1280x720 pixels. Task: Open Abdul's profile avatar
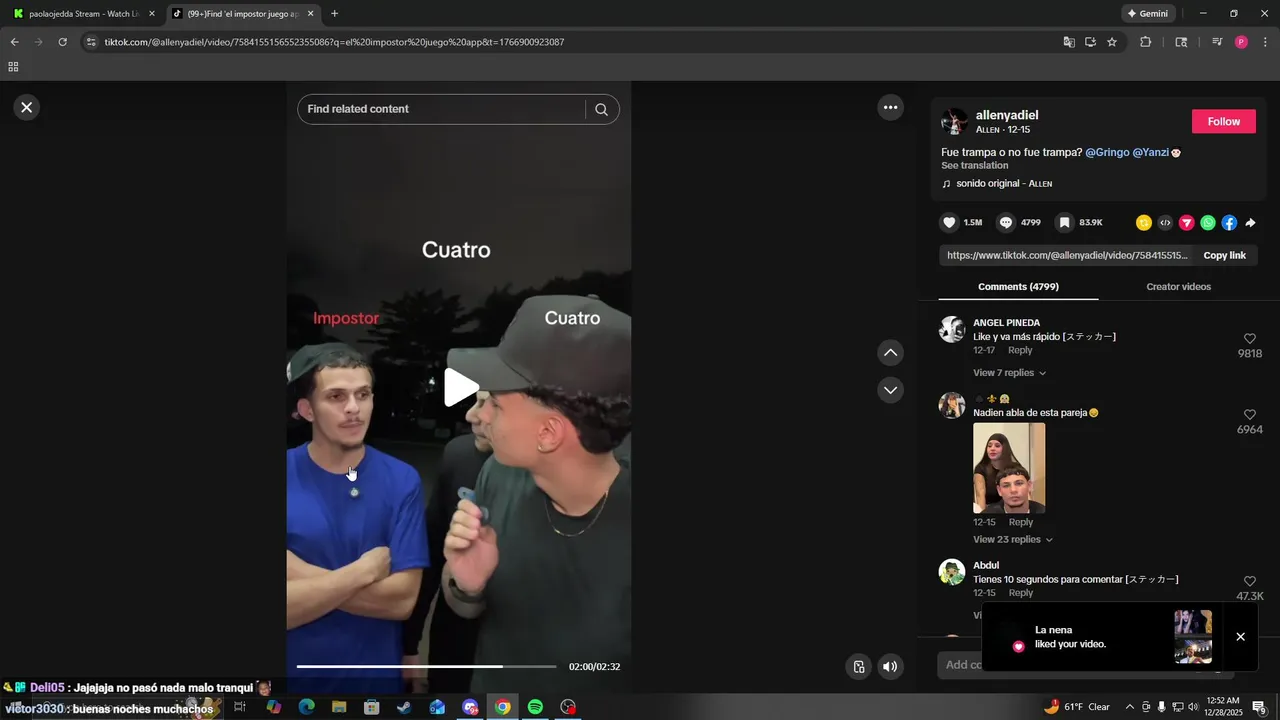952,572
